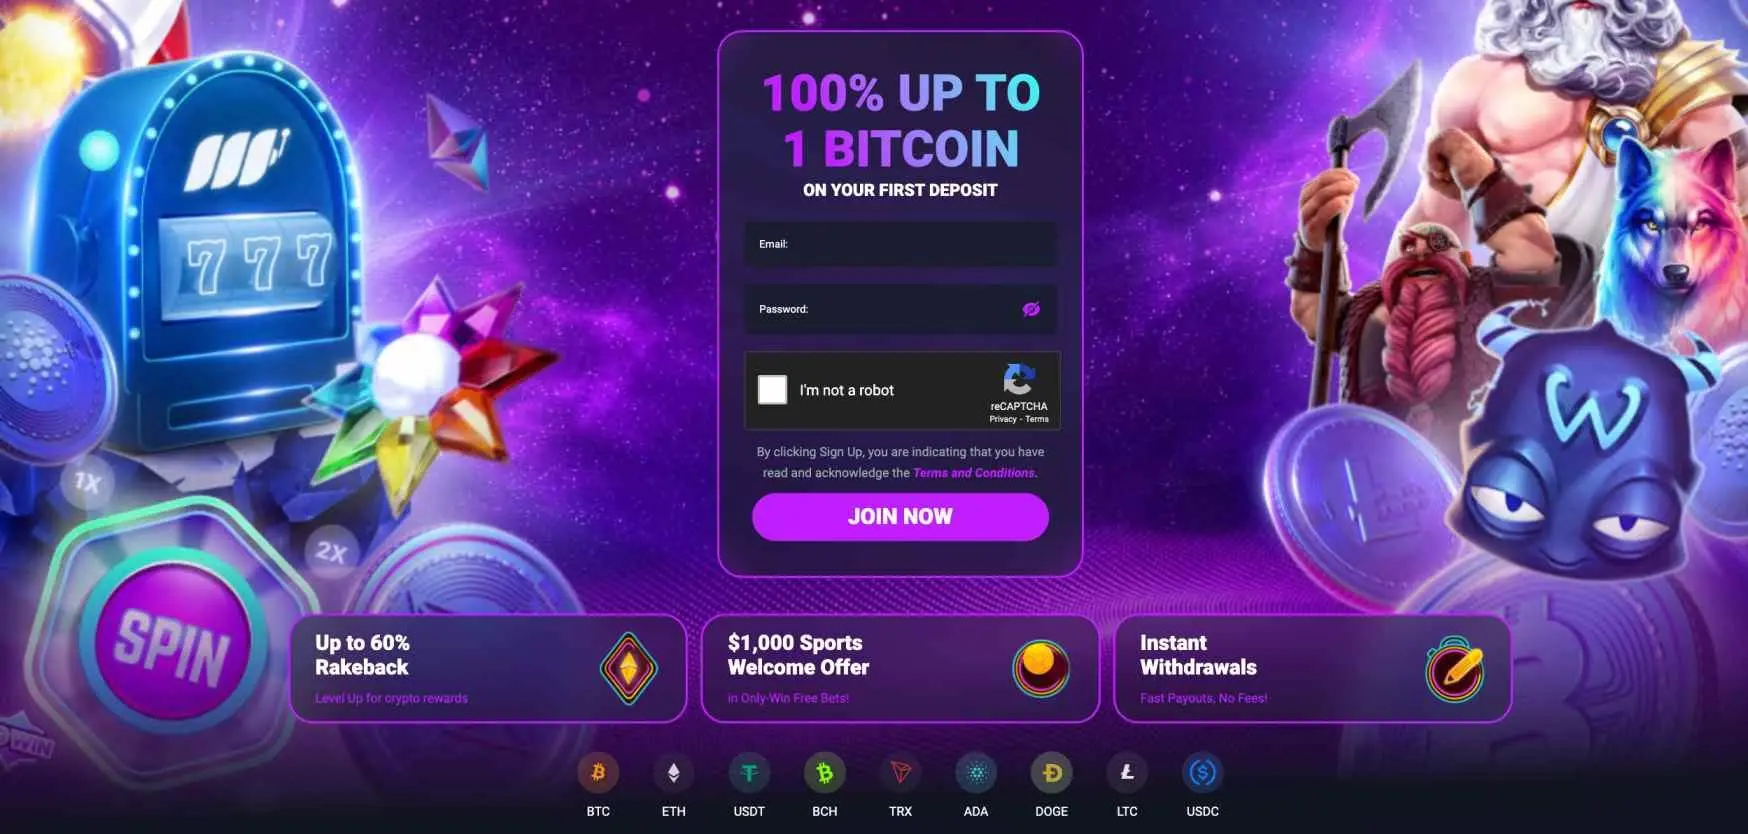Click the ADA Cardano icon
This screenshot has width=1748, height=834.
click(976, 773)
